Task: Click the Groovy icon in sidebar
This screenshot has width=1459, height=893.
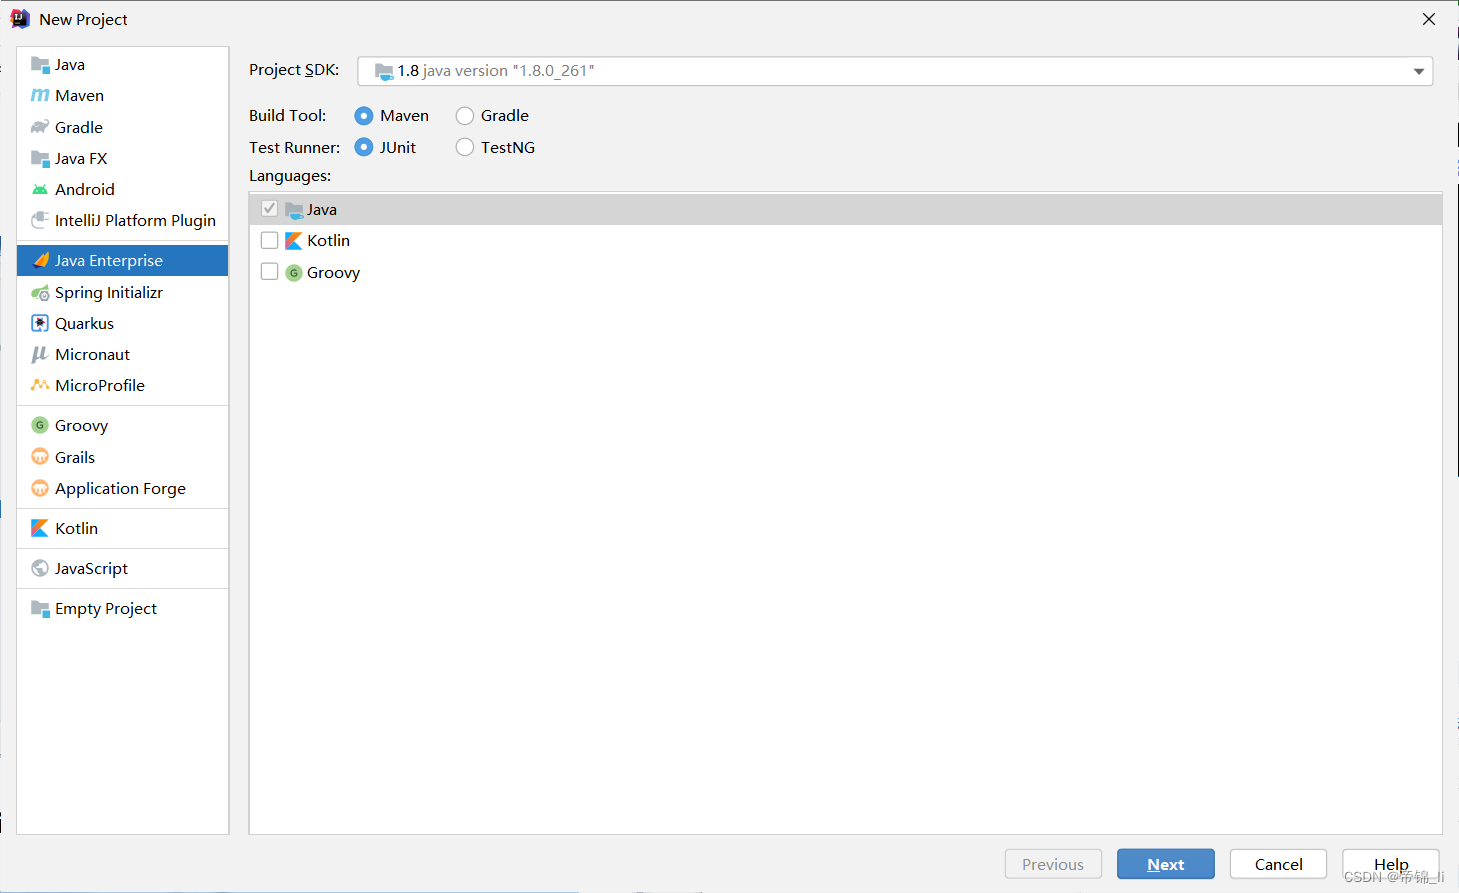Action: [40, 425]
